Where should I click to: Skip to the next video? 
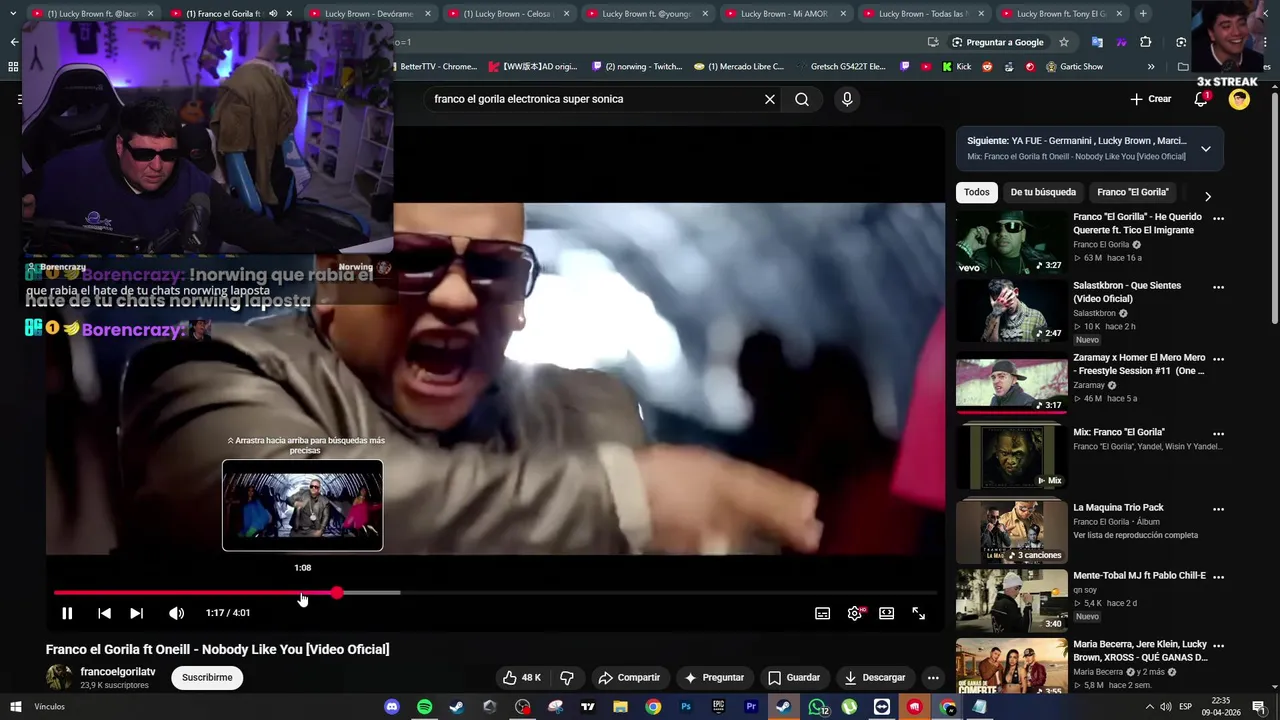point(136,613)
